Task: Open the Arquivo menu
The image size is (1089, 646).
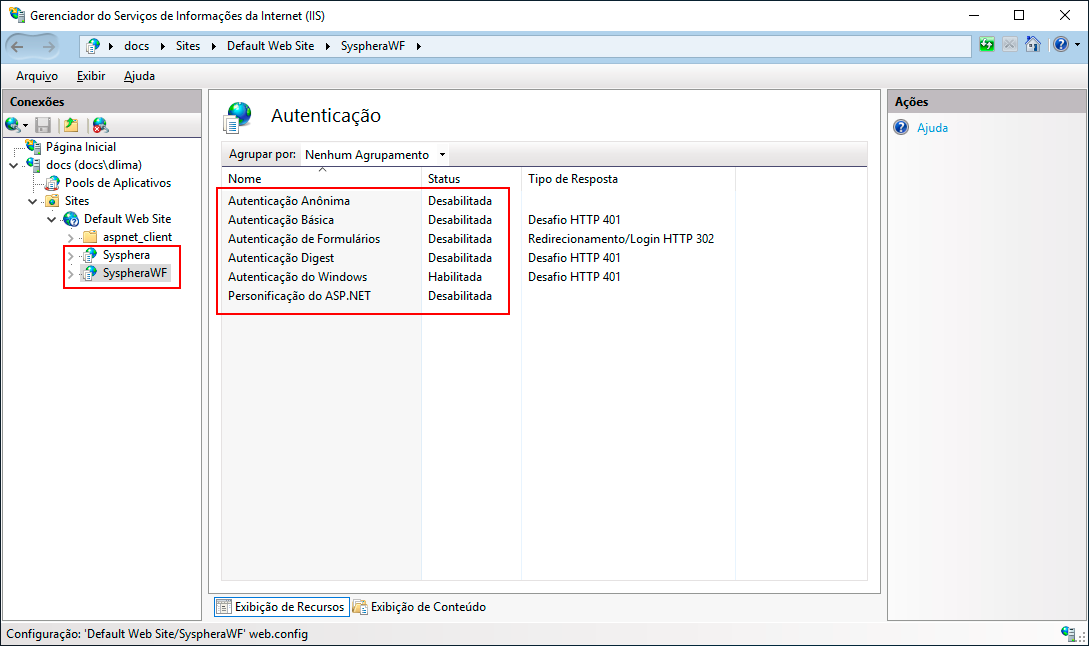Action: click(36, 76)
